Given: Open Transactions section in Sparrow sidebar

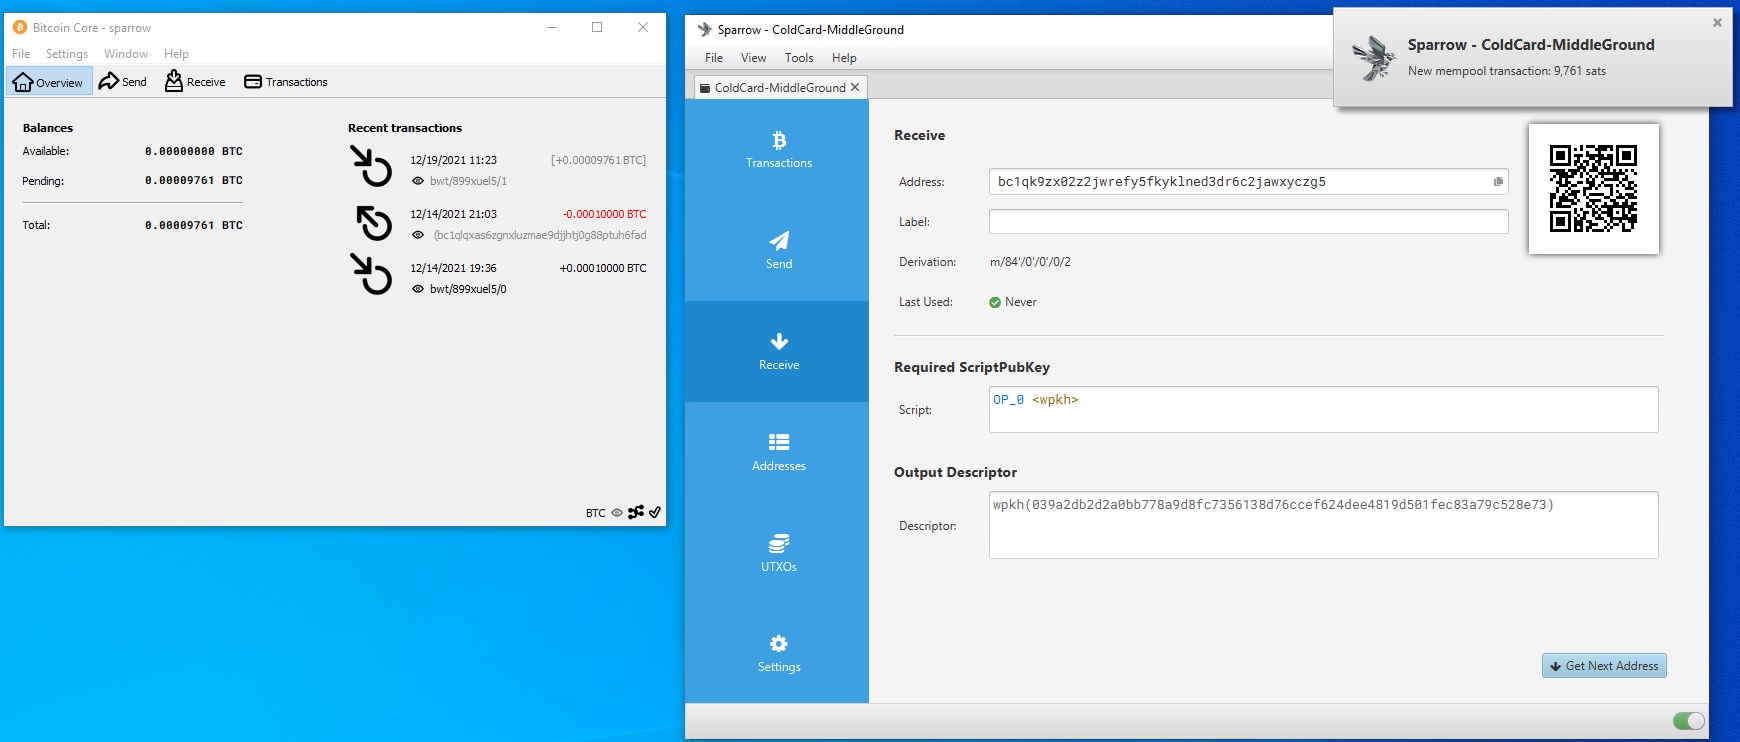Looking at the screenshot, I should tap(778, 150).
